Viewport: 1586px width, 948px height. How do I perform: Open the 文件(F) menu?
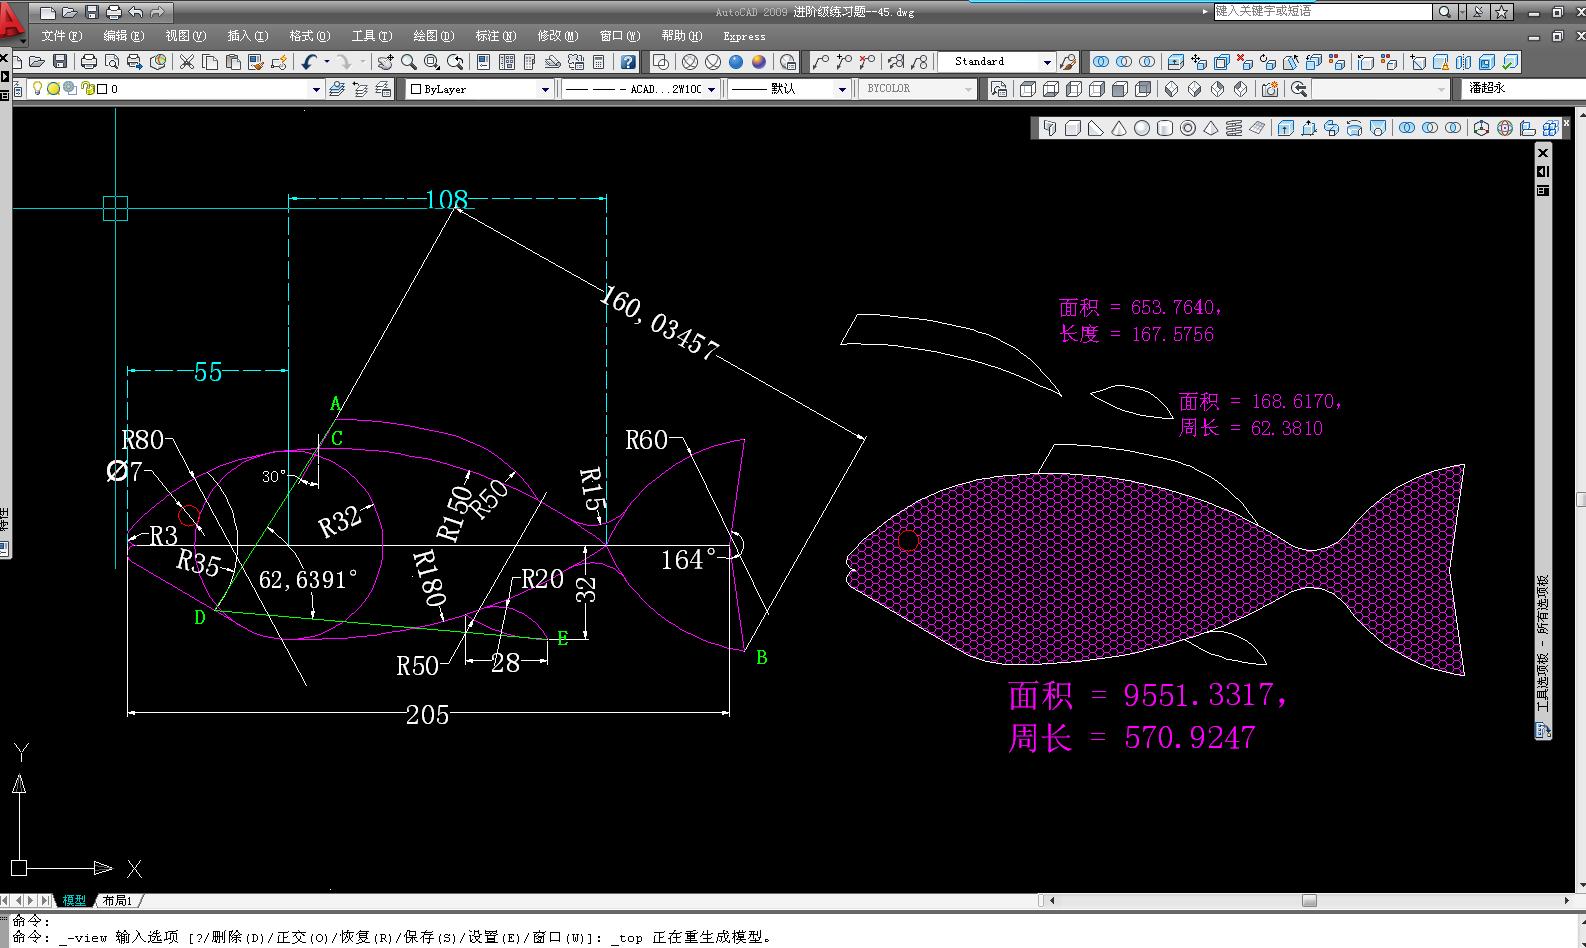(62, 36)
